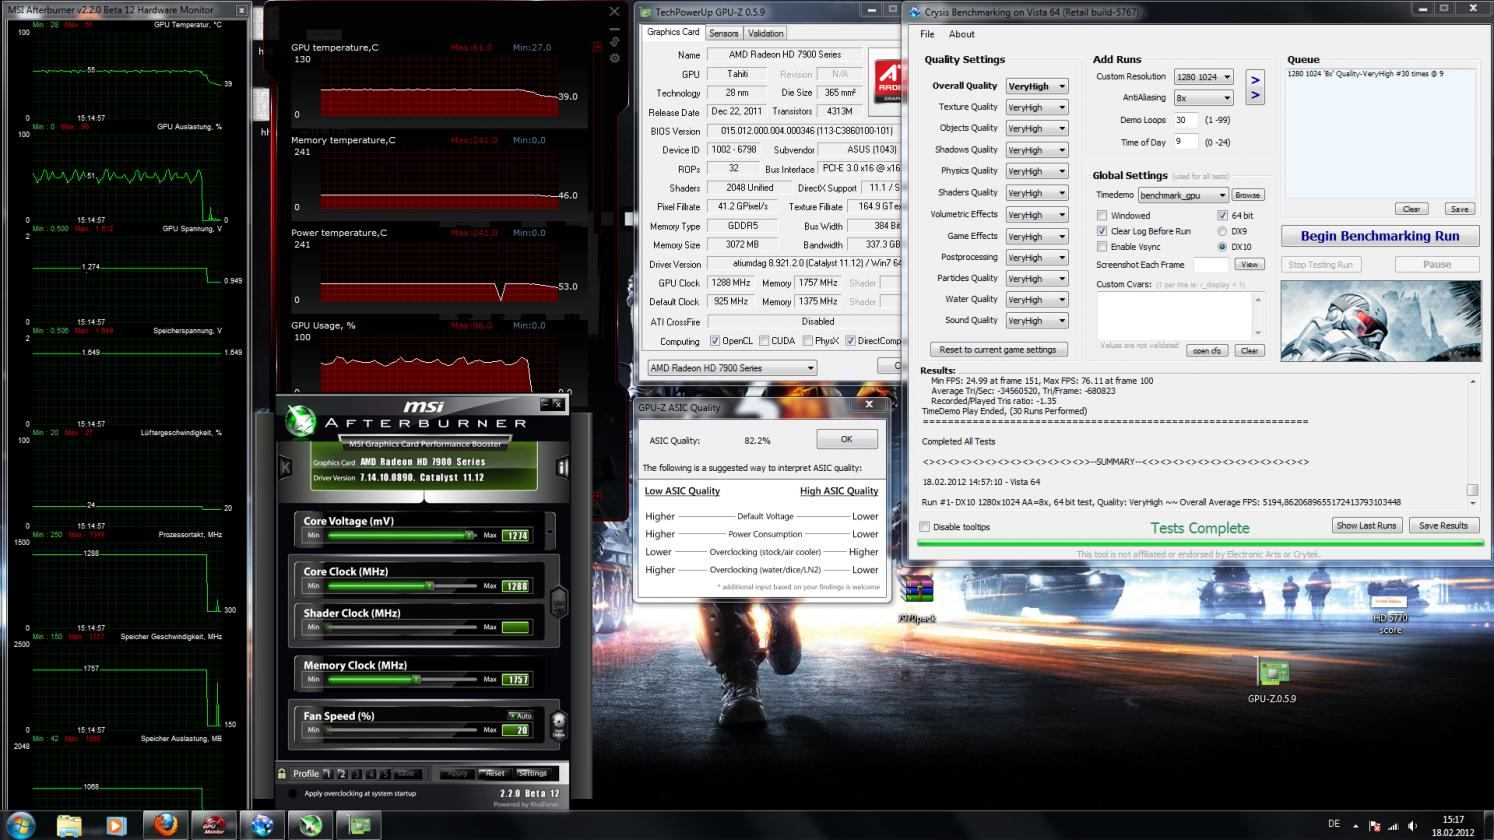Open the Overall Quality dropdown
The image size is (1494, 840).
1036,86
